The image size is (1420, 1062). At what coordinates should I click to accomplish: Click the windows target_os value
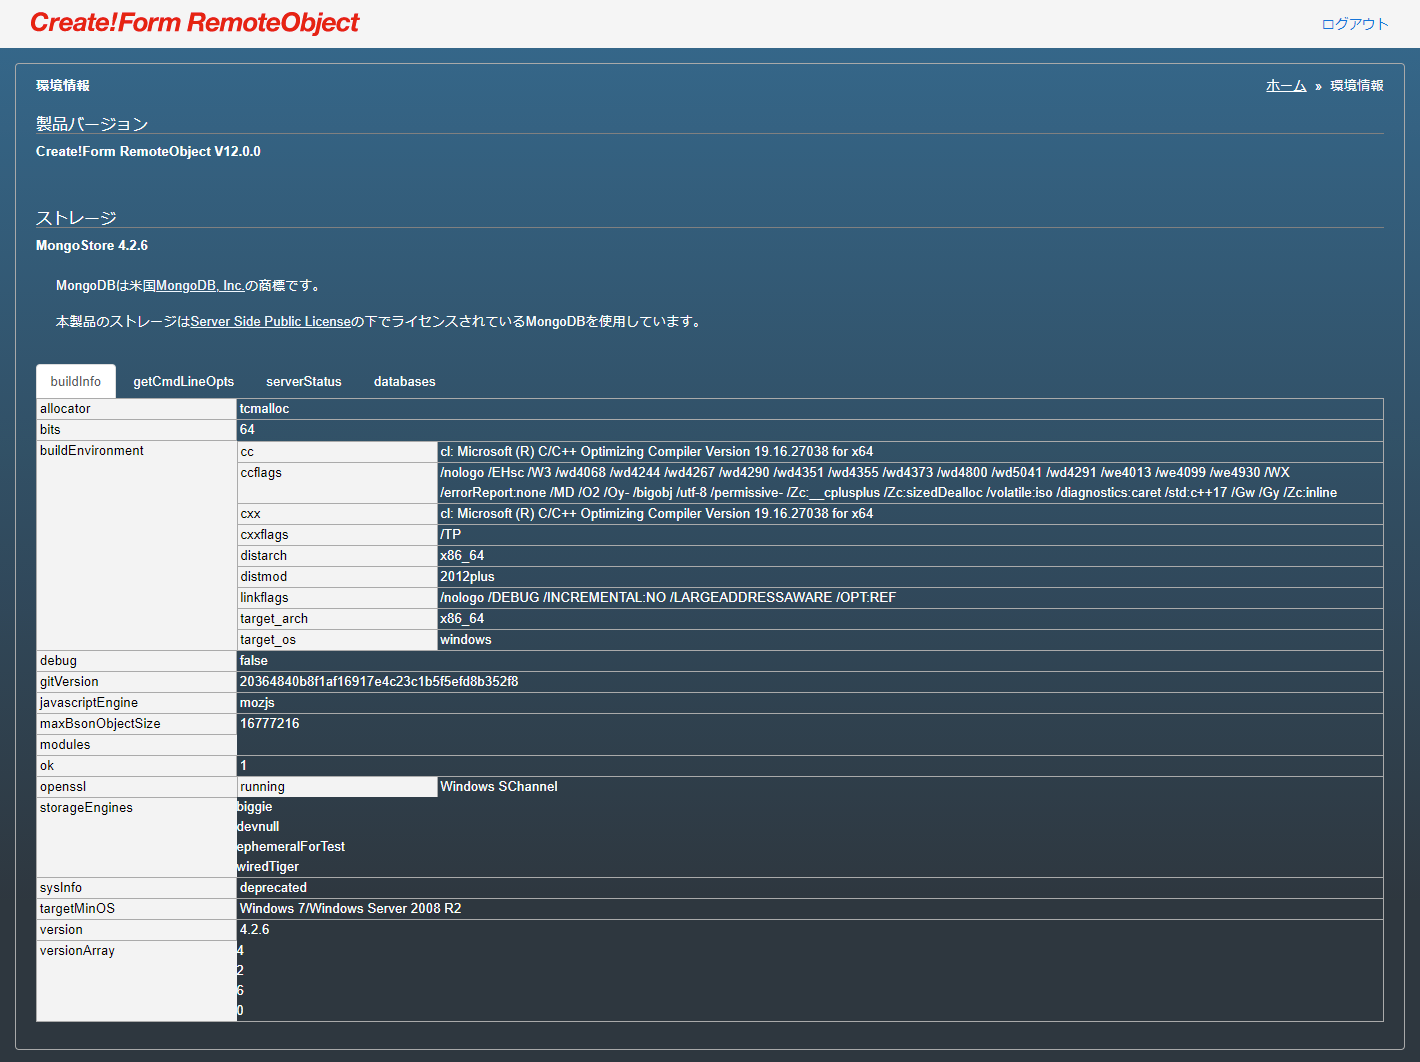(x=910, y=640)
